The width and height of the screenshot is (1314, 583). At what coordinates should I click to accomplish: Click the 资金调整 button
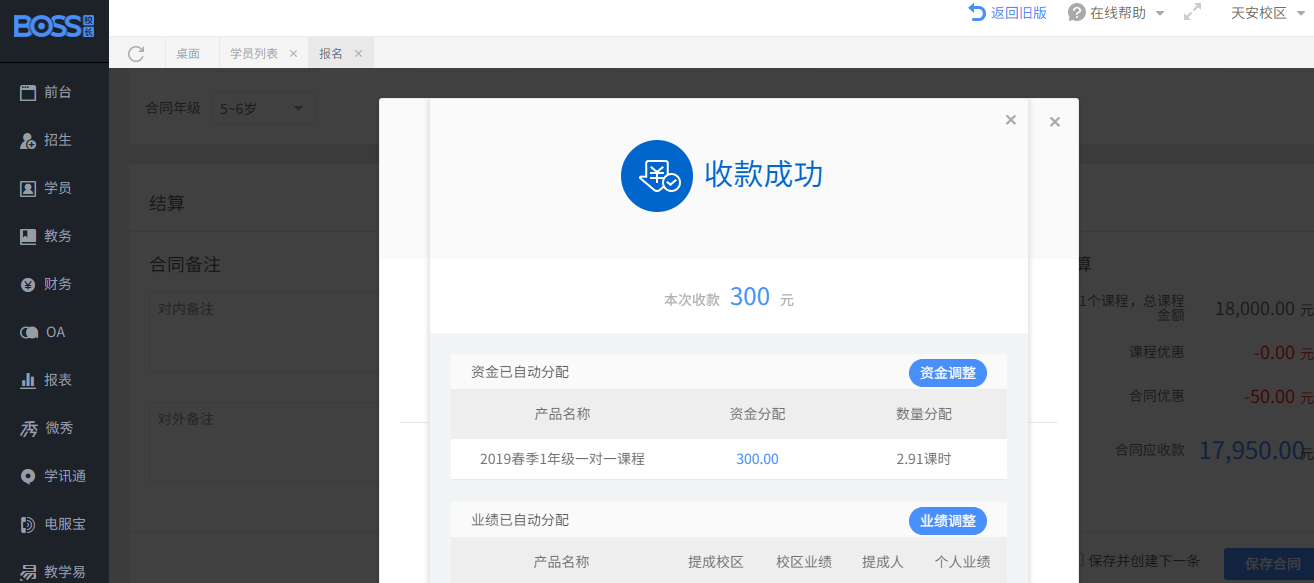point(948,372)
